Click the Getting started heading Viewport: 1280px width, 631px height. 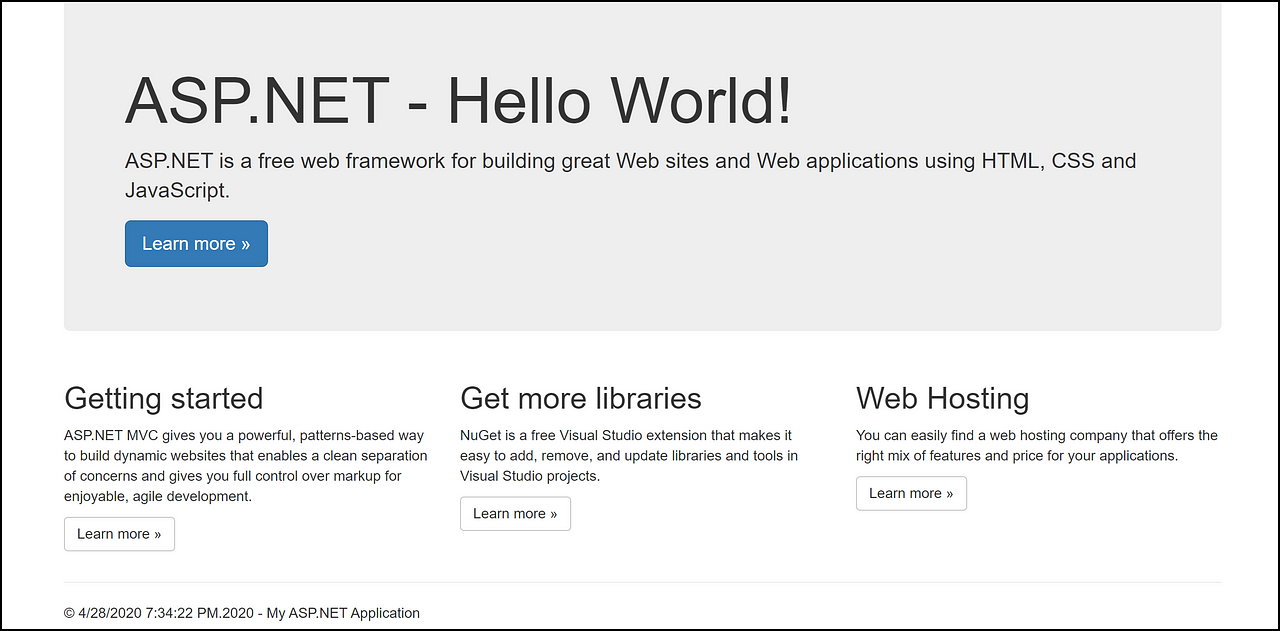point(163,398)
